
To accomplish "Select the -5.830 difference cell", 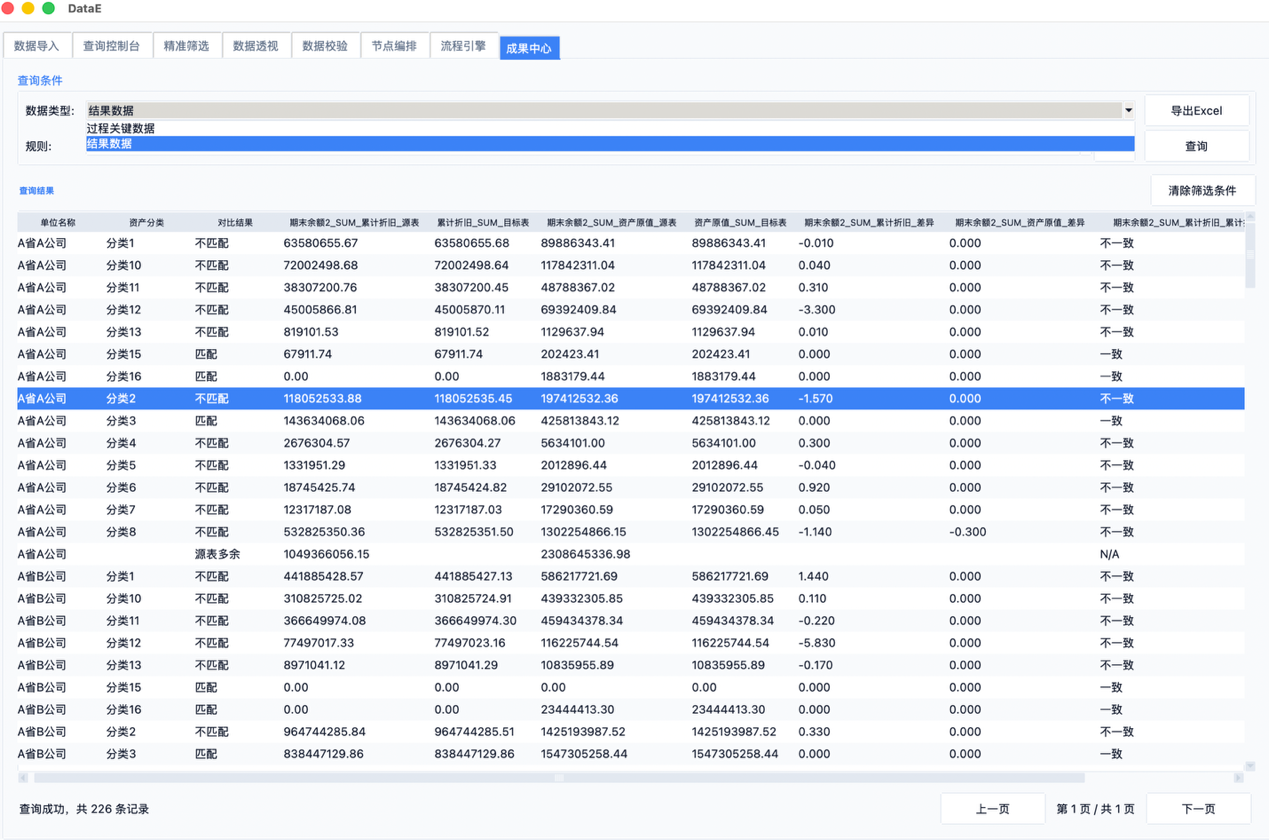I will 817,643.
